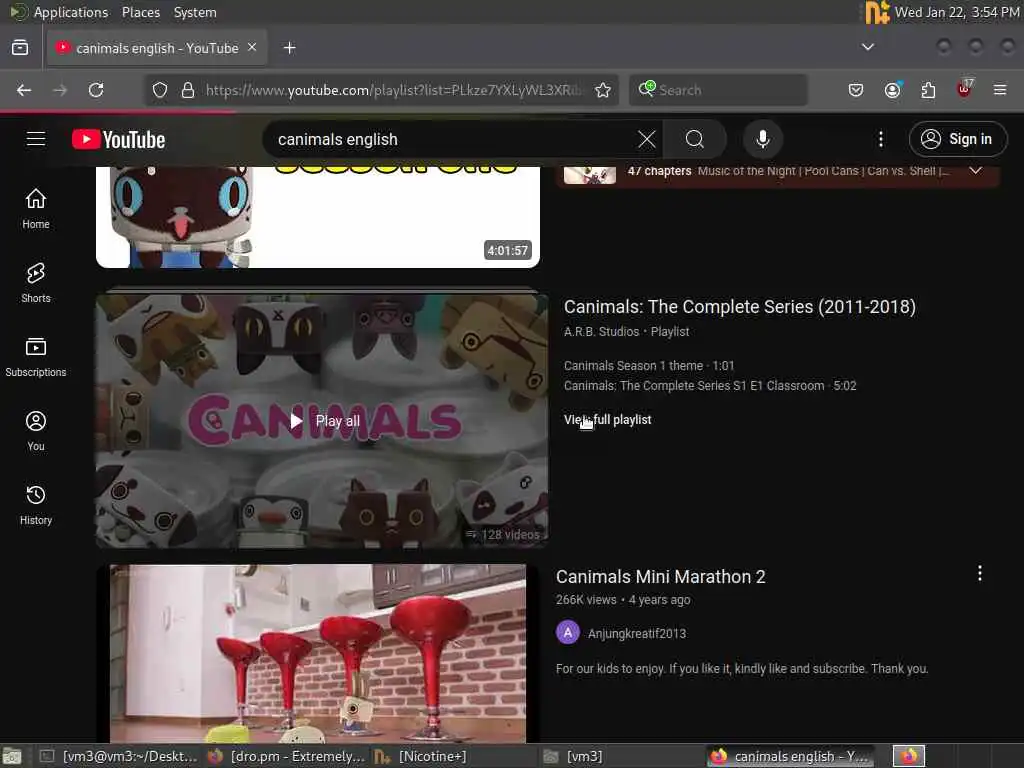This screenshot has width=1024, height=768.
Task: List all tabs dropdown arrow
Action: [867, 47]
